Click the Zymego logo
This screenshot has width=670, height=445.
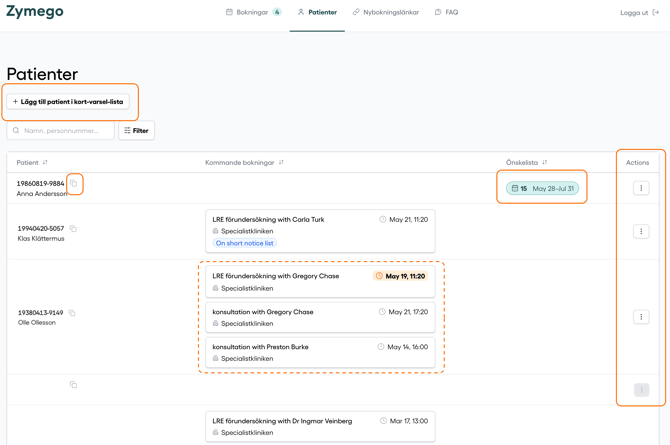[x=35, y=12]
